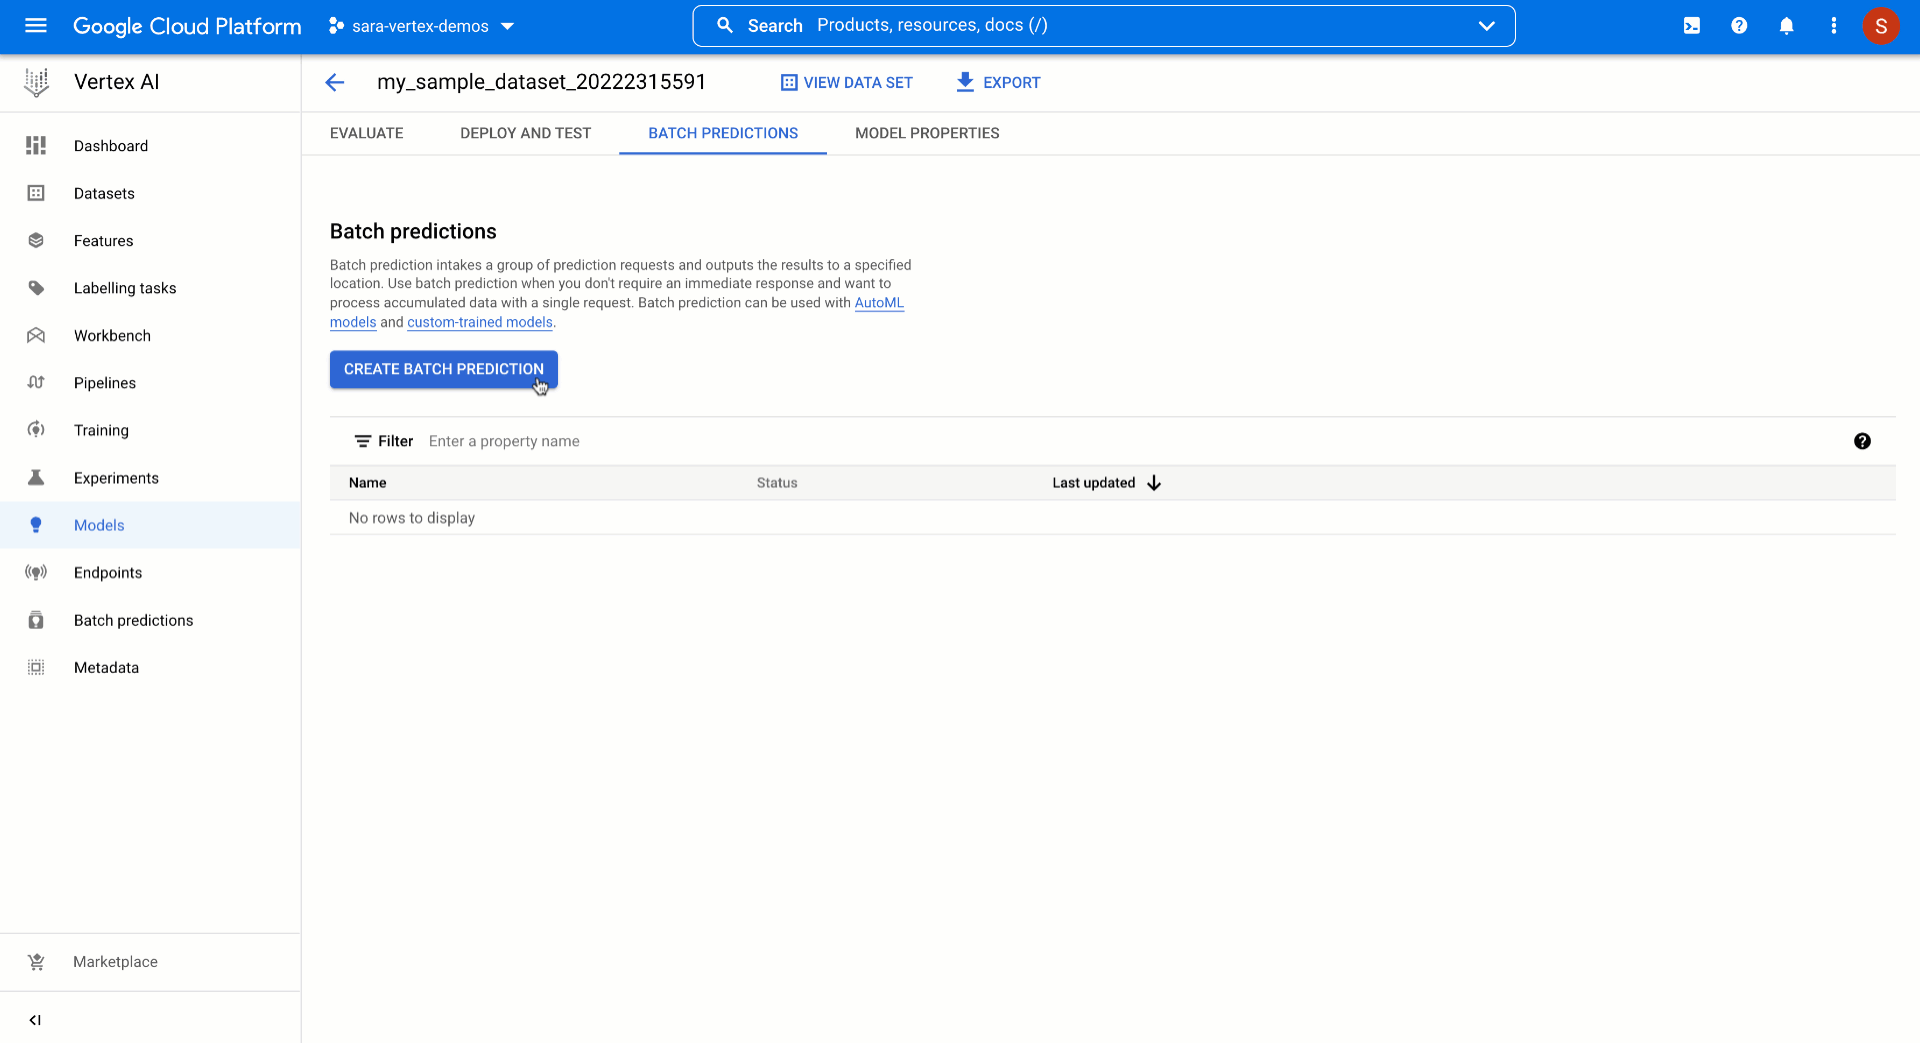Click the Training icon
This screenshot has width=1920, height=1043.
point(36,430)
